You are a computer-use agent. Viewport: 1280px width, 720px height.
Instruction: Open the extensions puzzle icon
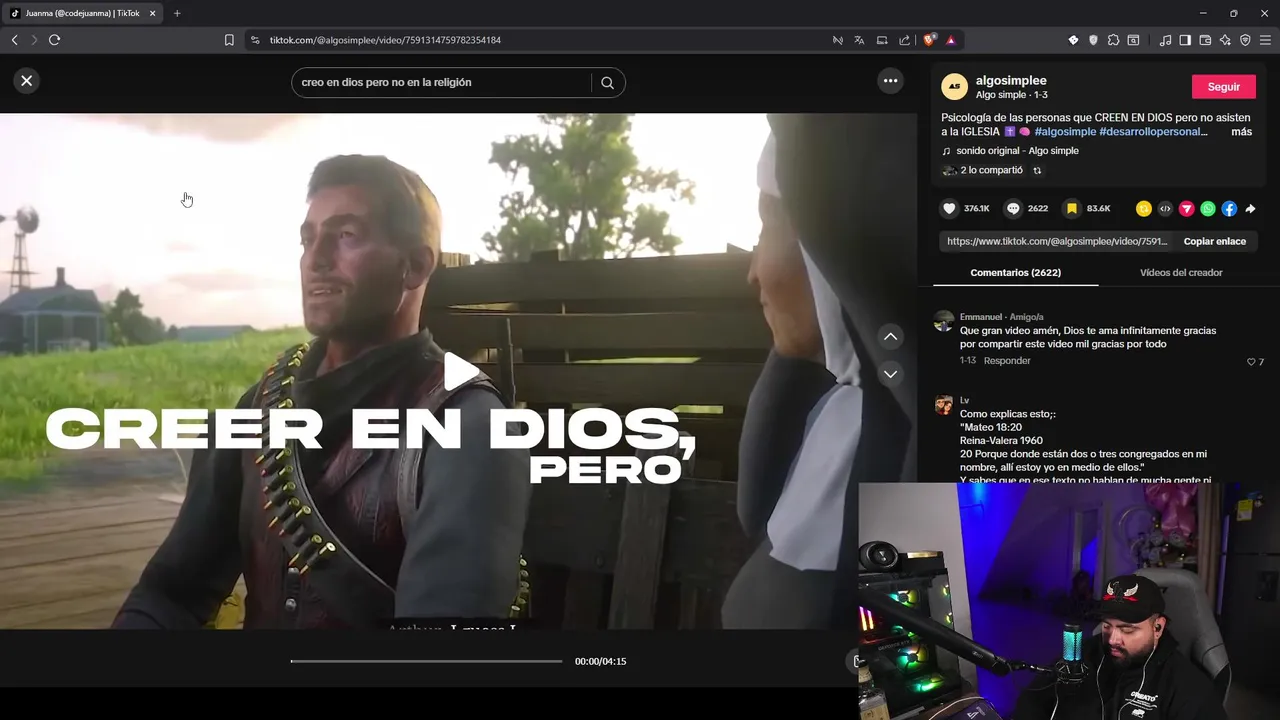coord(1113,40)
